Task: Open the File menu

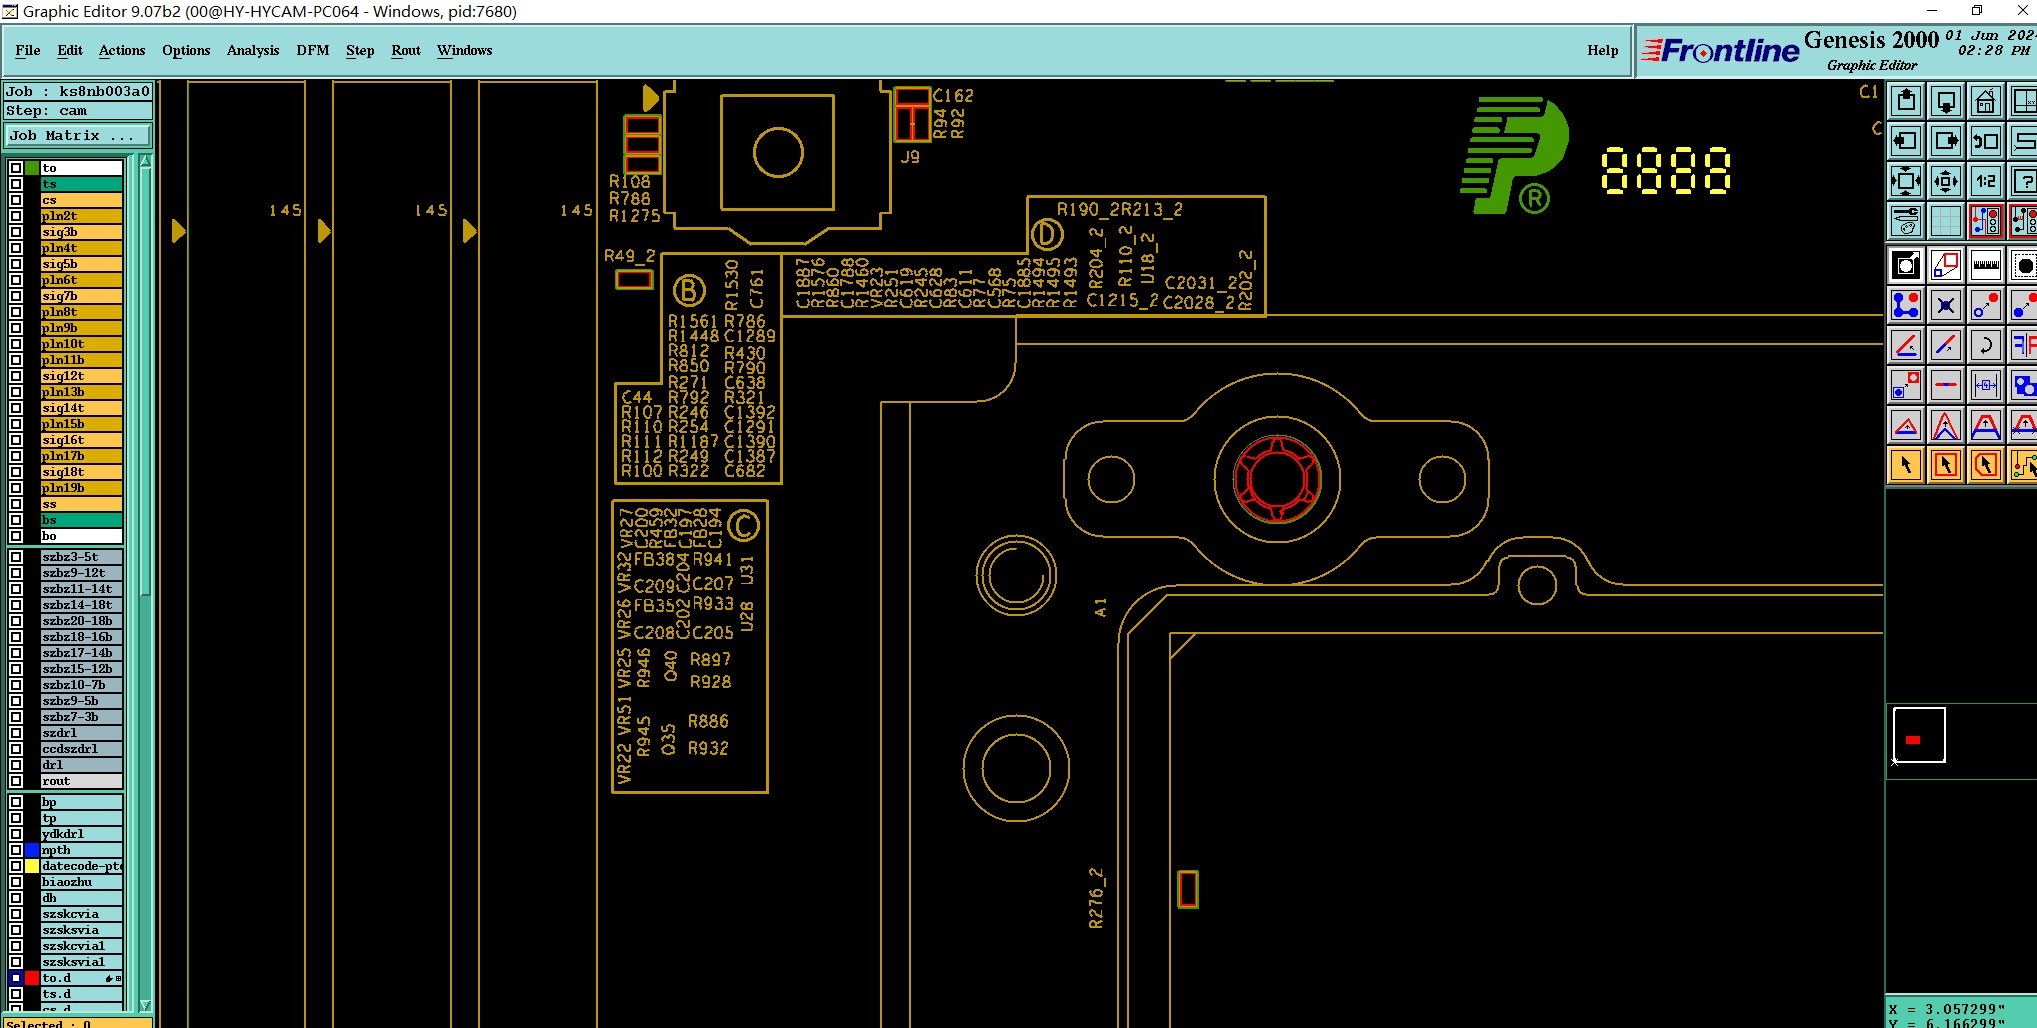Action: [x=28, y=50]
